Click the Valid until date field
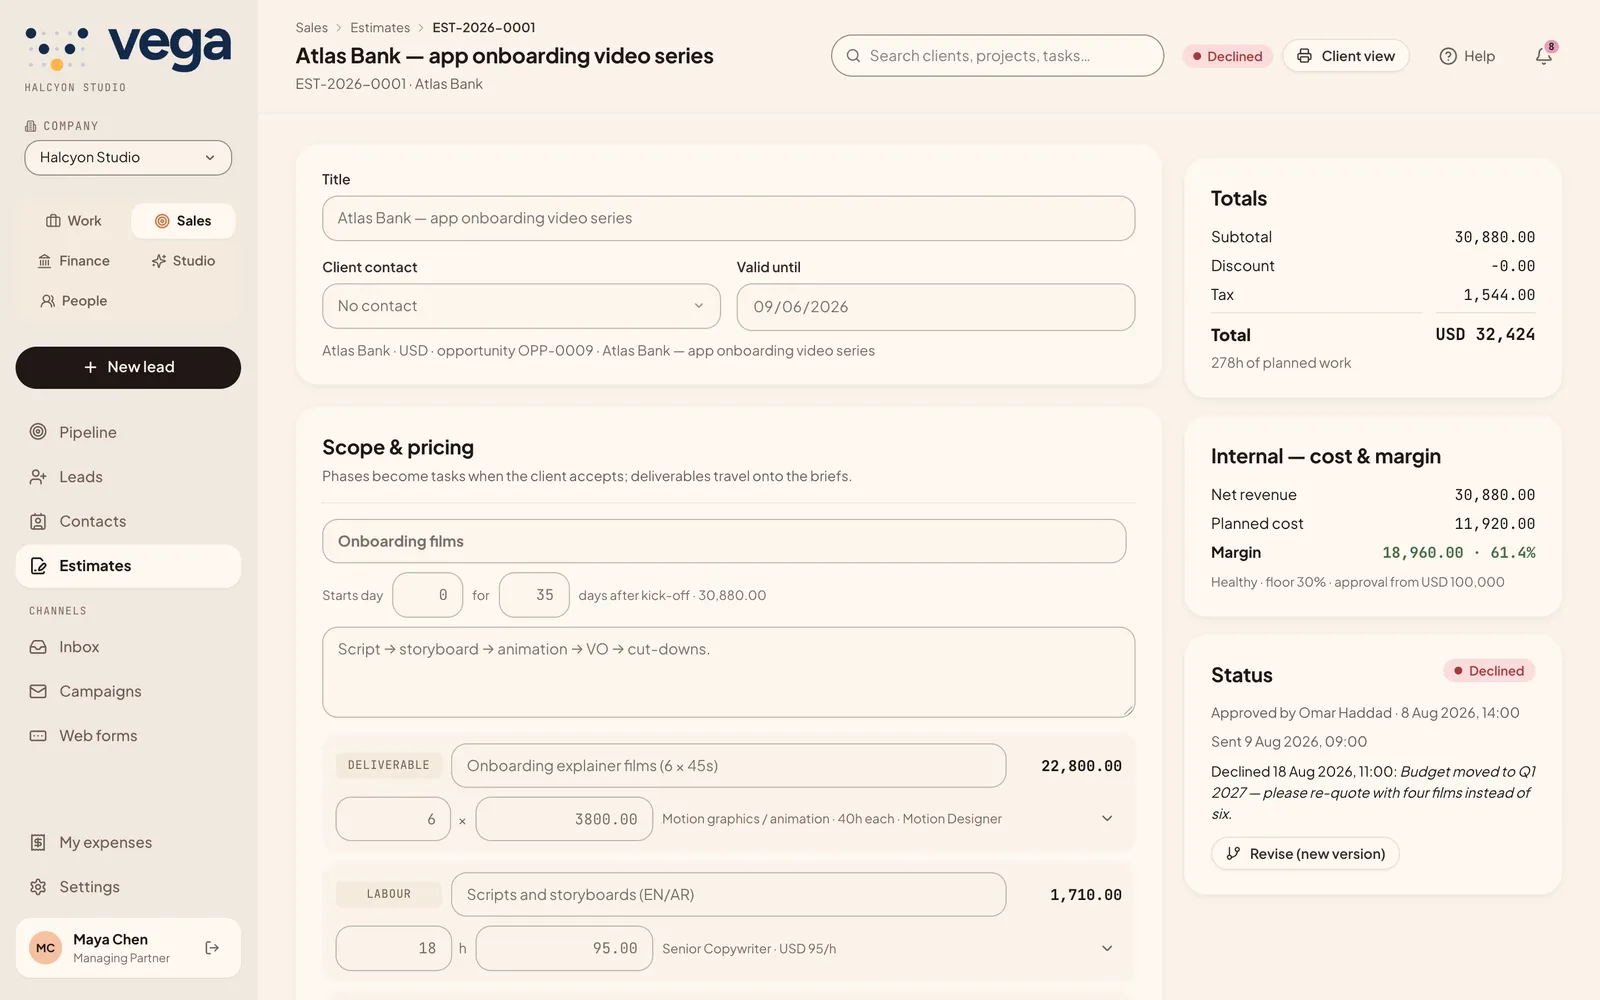 (935, 307)
